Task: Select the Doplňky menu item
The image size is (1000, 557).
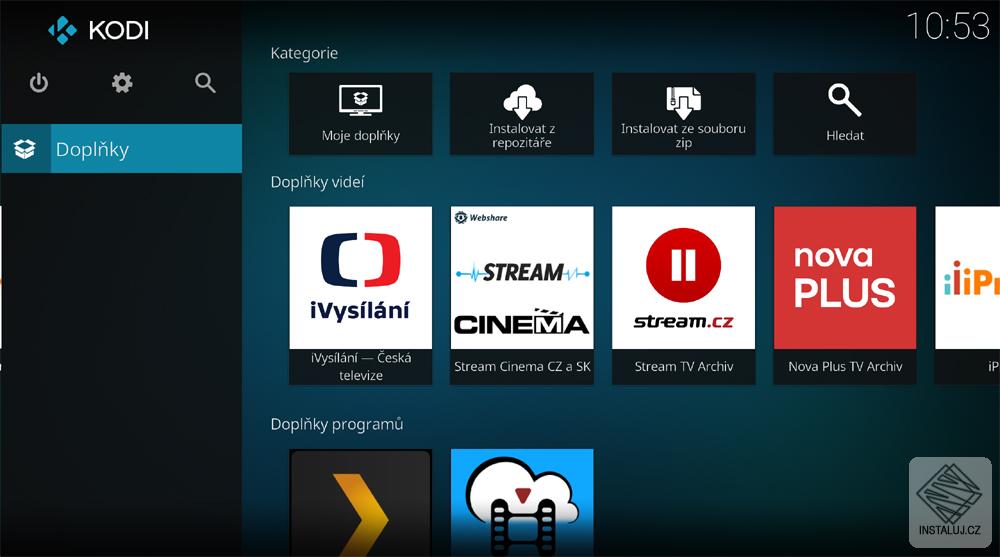Action: 121,149
